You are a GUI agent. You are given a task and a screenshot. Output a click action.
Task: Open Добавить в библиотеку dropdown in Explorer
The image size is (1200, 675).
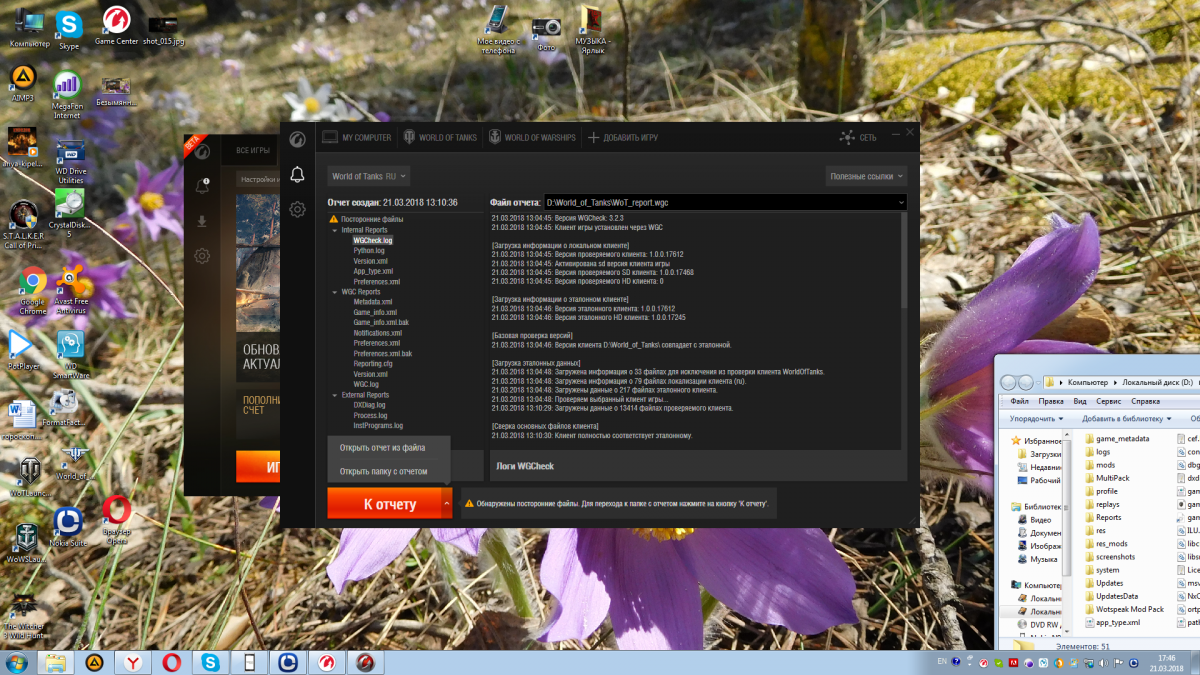click(1125, 418)
